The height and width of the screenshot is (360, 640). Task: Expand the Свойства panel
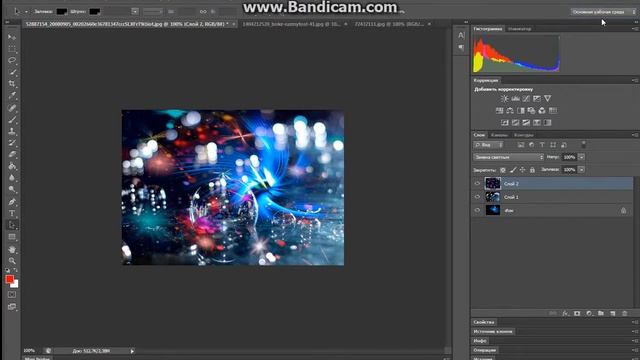pyautogui.click(x=484, y=322)
